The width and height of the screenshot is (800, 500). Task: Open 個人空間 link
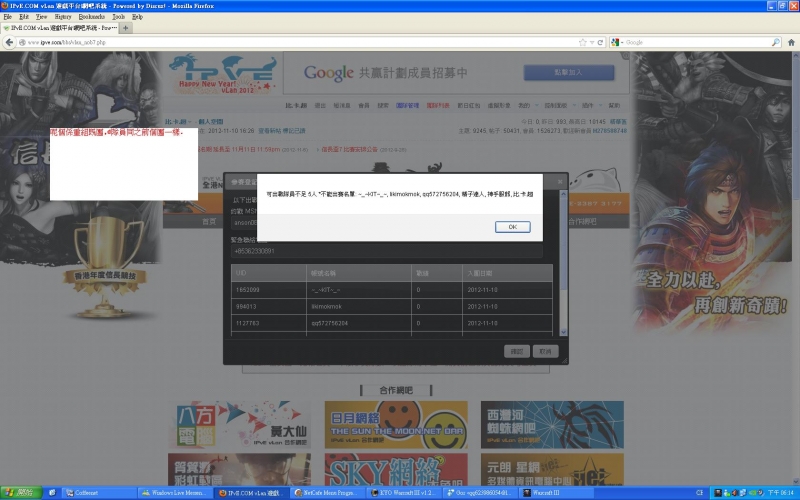pos(210,121)
